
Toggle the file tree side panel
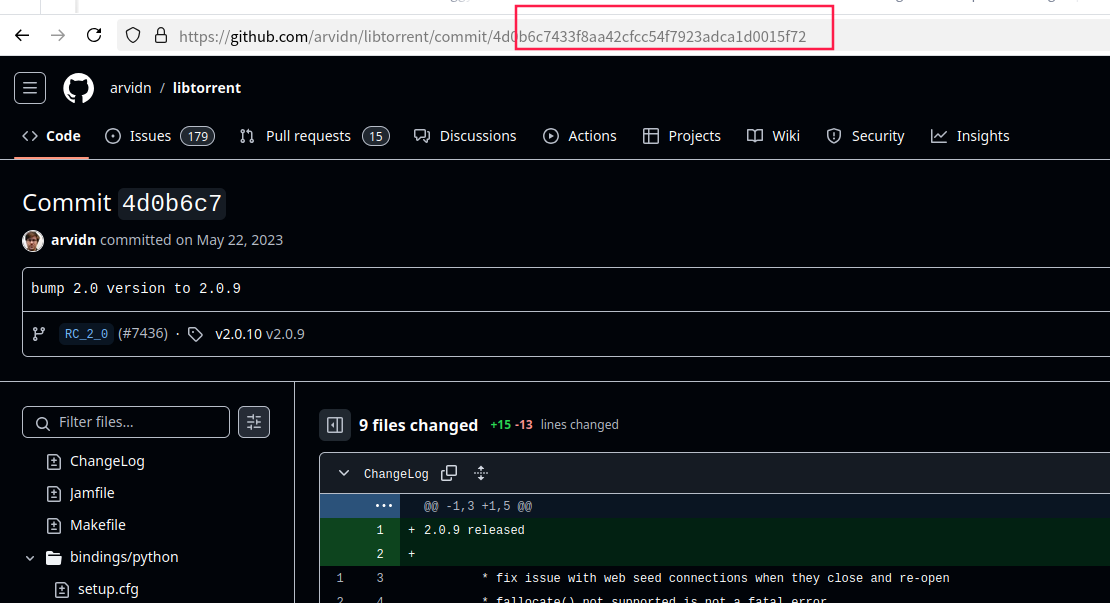click(335, 425)
